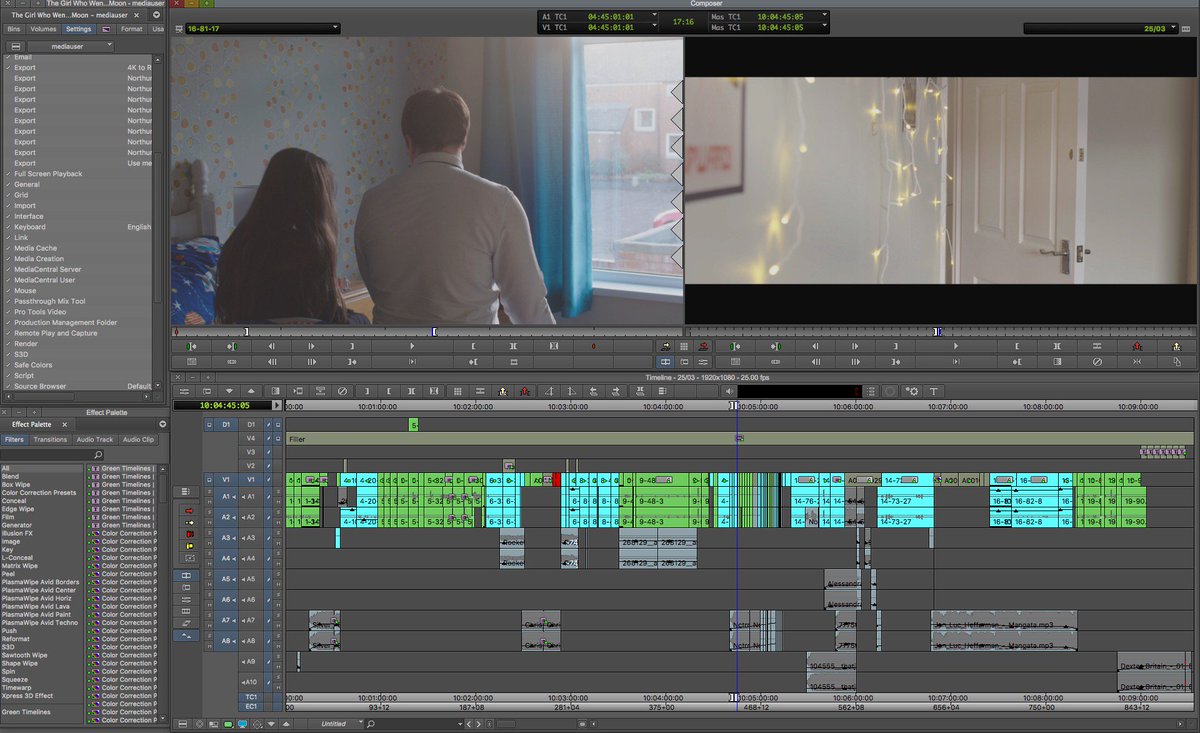
Task: Toggle the D1 data track selector
Action: [251, 425]
